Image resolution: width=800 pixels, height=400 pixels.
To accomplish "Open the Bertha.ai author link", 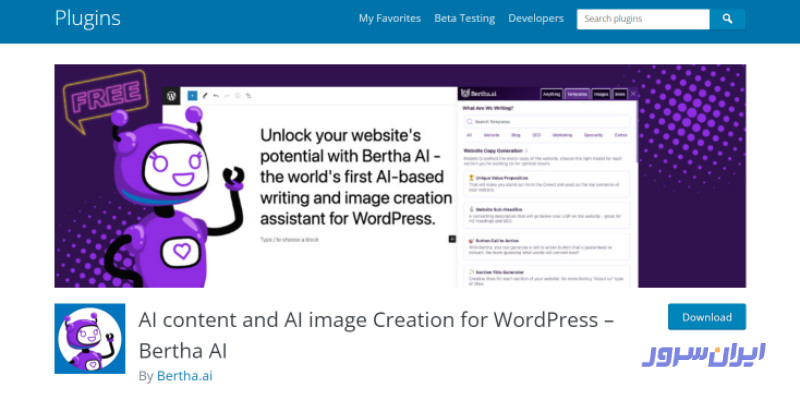I will pyautogui.click(x=185, y=376).
